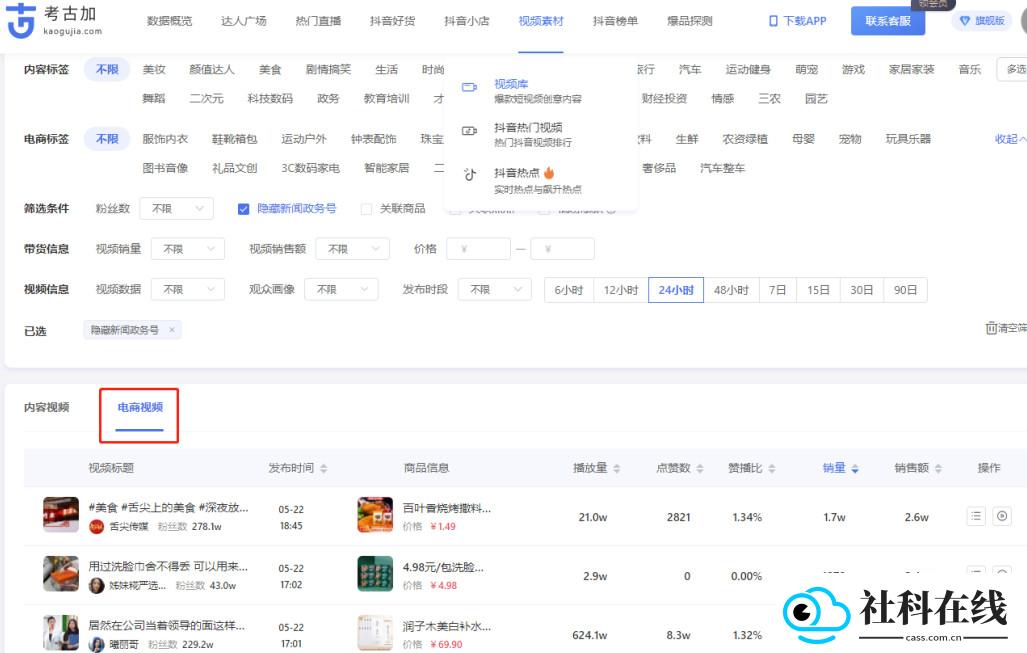The image size is (1027, 653).
Task: Sort by 播放量 using its sort arrows
Action: coord(616,468)
